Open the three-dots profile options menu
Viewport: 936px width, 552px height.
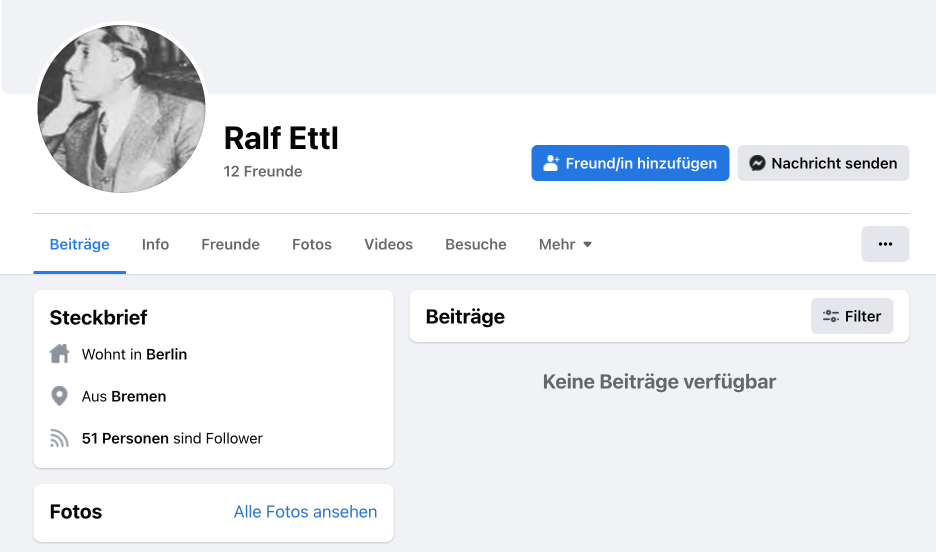[x=885, y=244]
